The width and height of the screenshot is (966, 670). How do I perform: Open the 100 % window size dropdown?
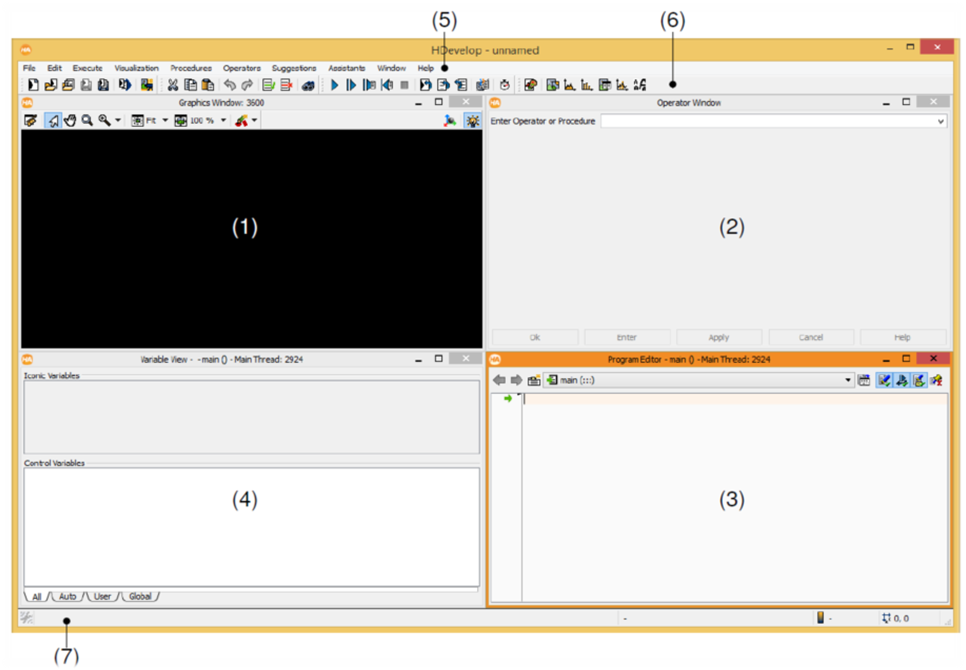click(223, 121)
